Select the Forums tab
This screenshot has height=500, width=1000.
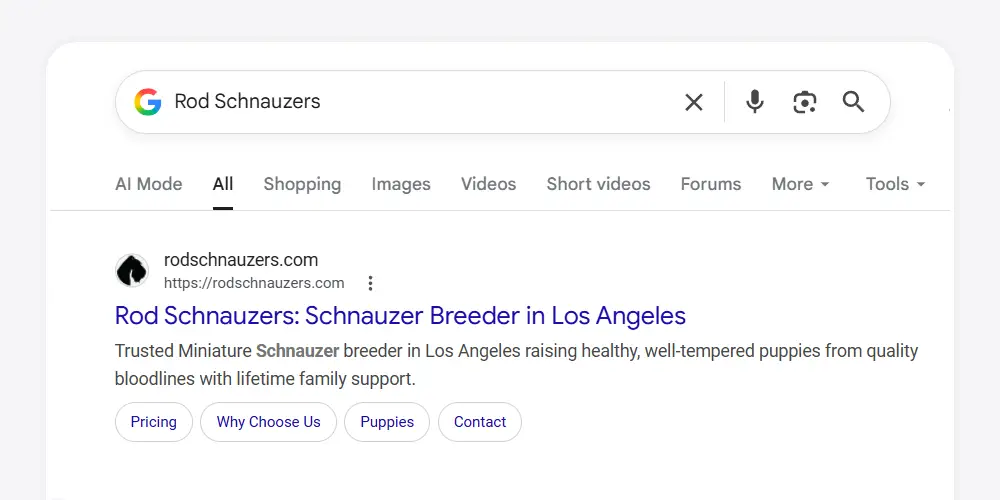tap(711, 184)
